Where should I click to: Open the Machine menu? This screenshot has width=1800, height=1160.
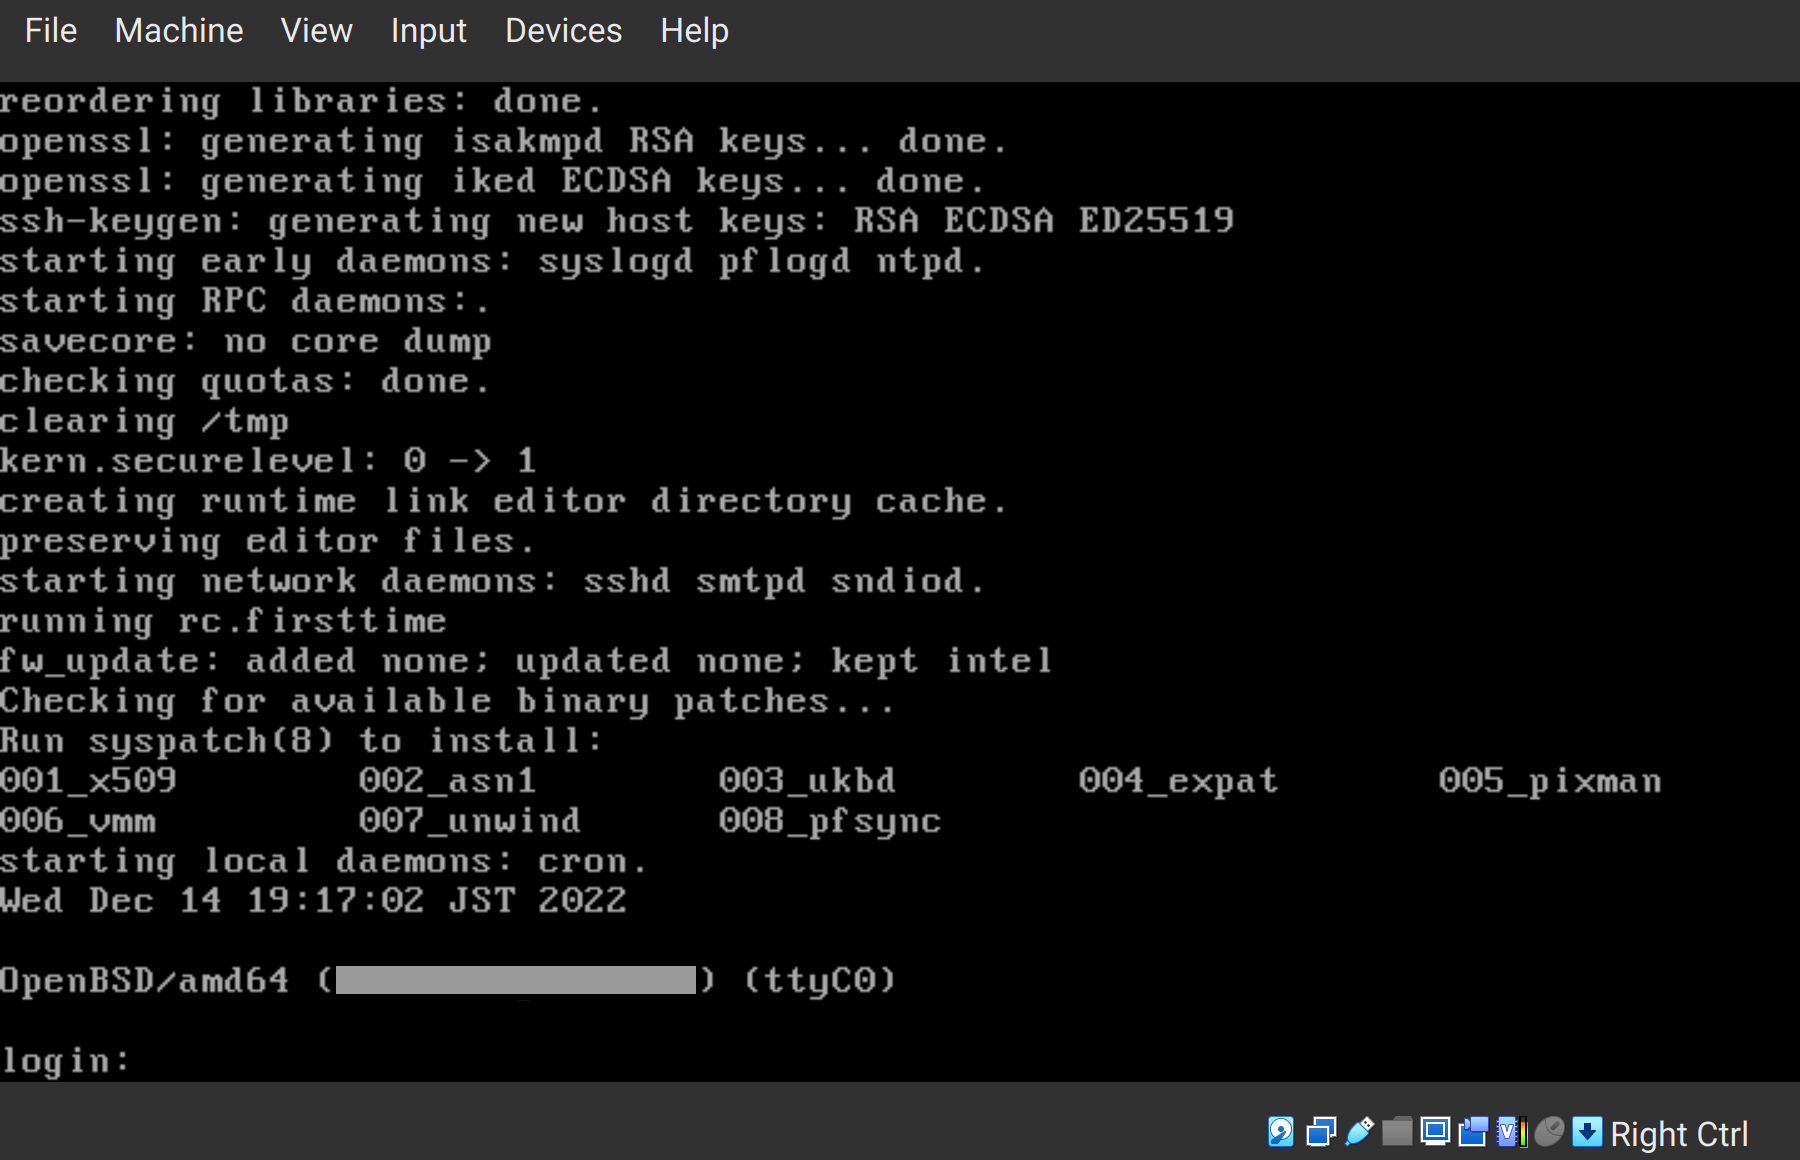point(178,30)
